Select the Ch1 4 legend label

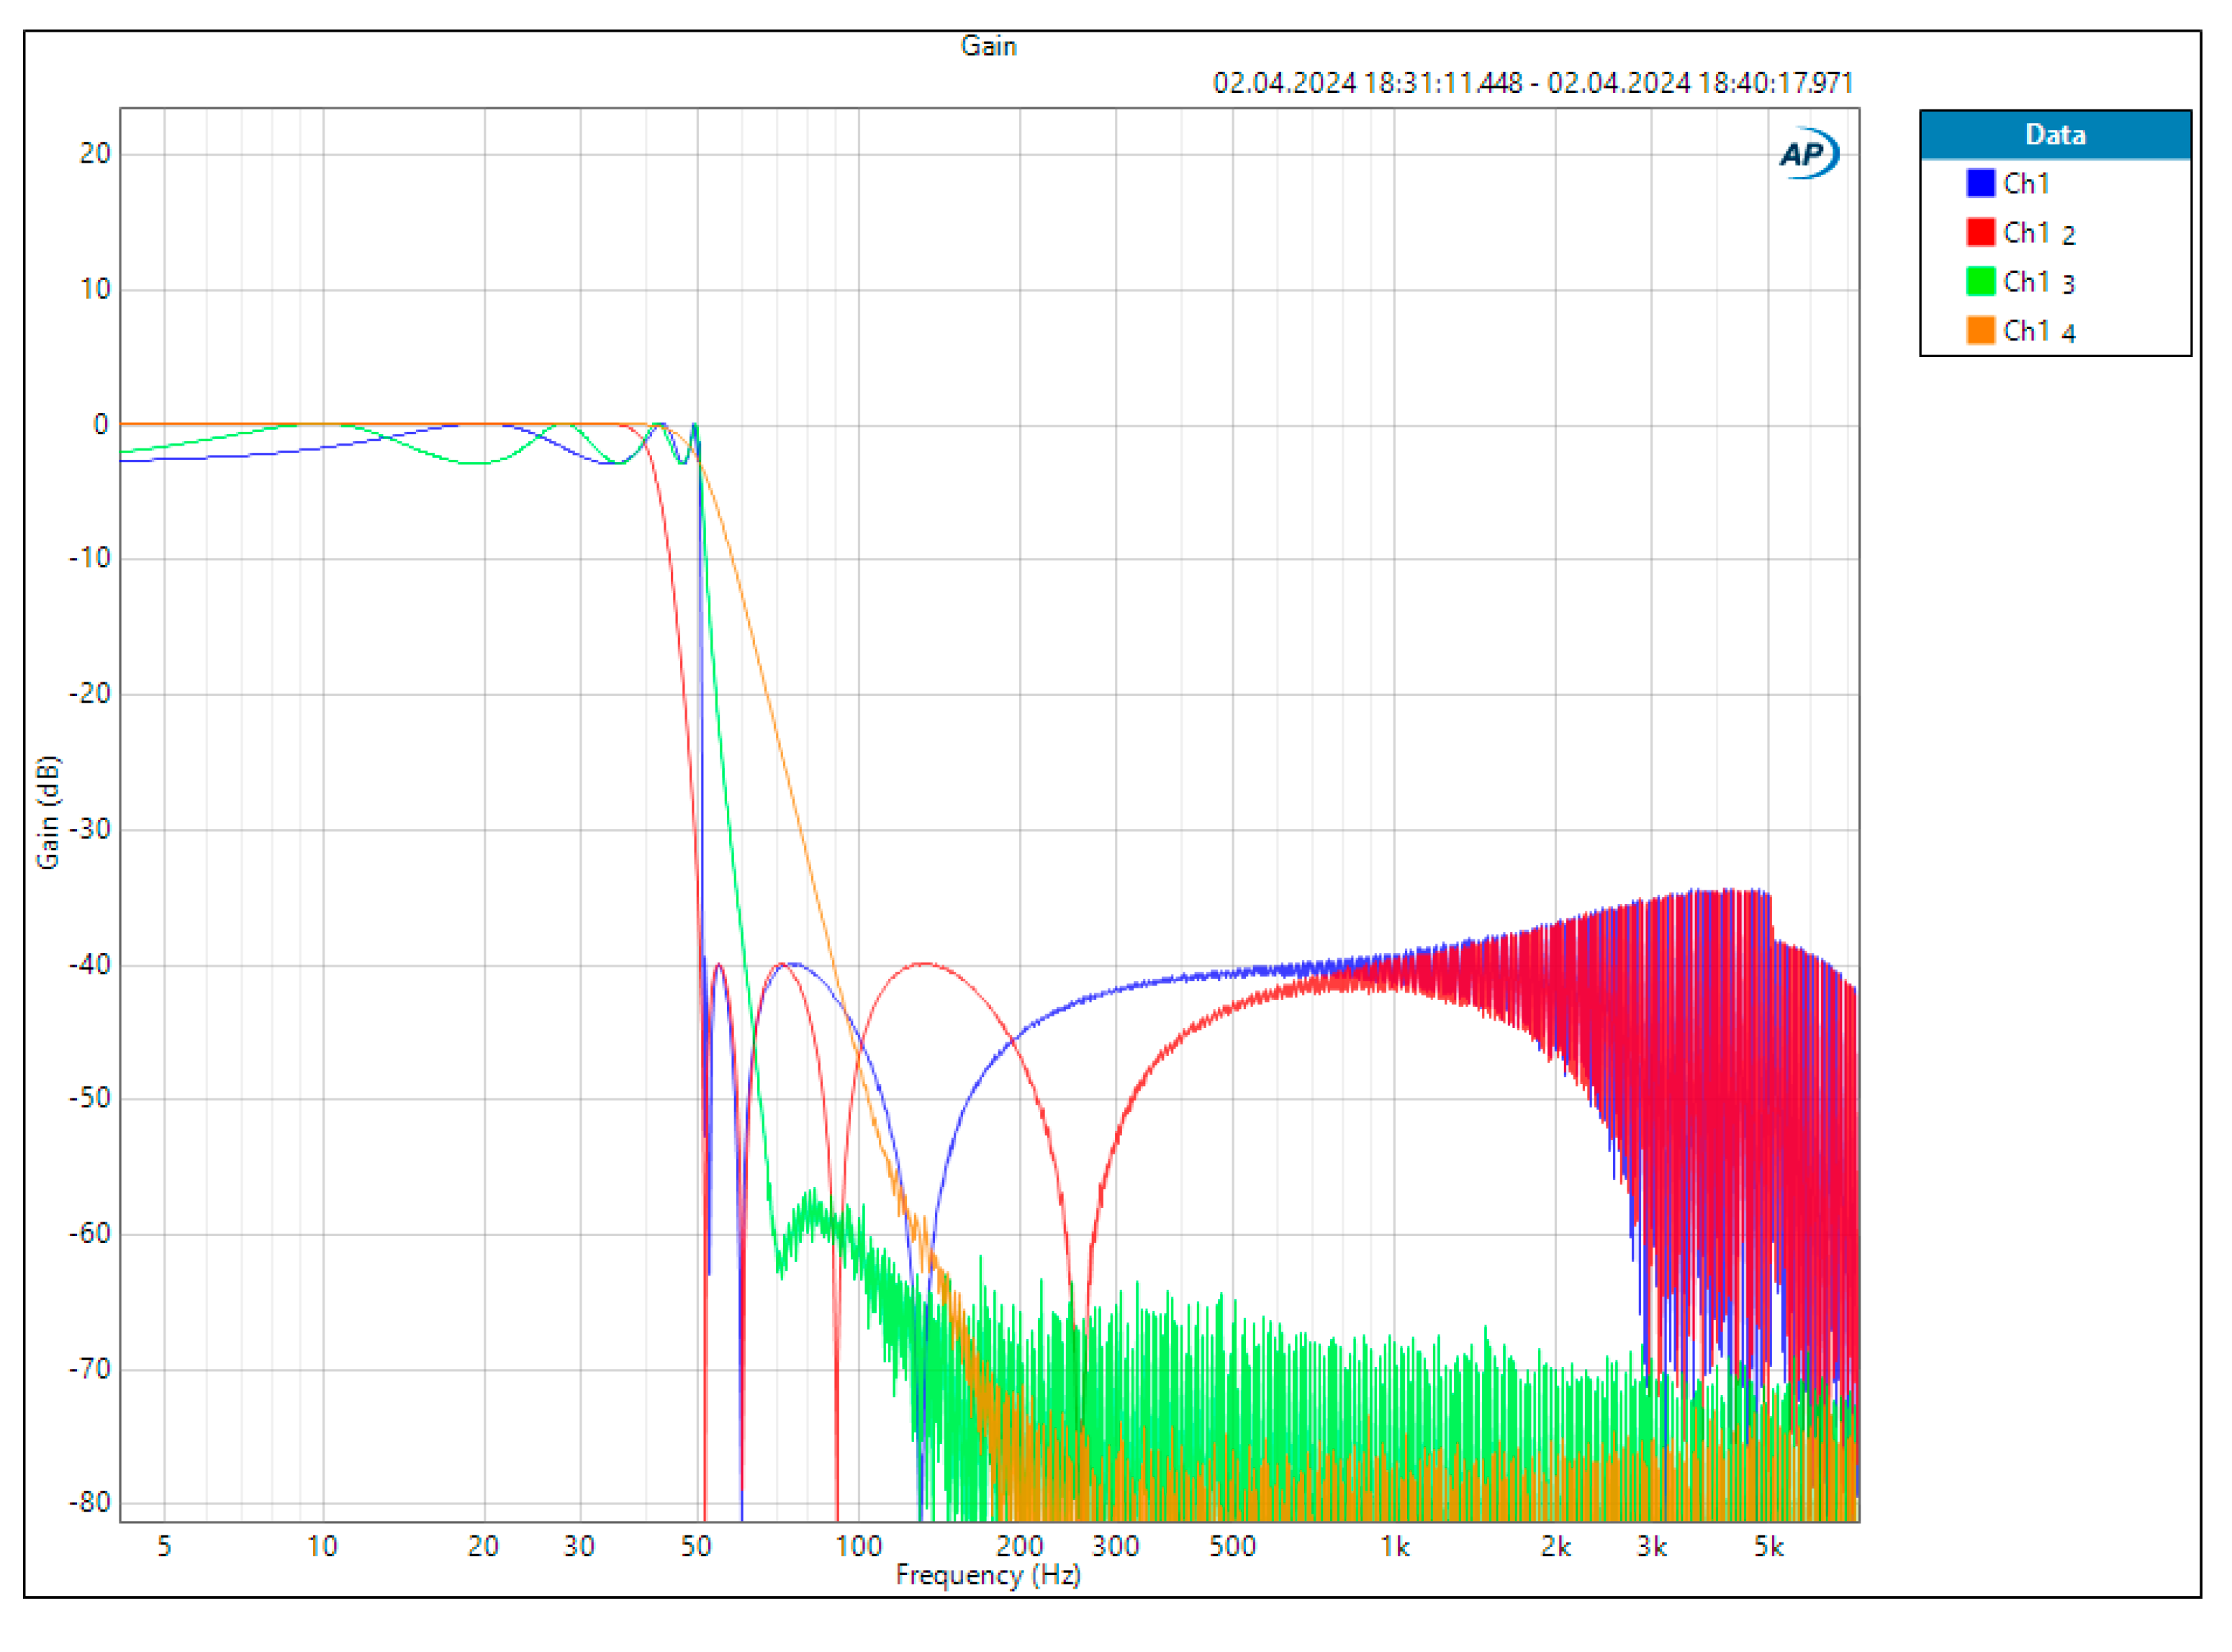point(2038,331)
